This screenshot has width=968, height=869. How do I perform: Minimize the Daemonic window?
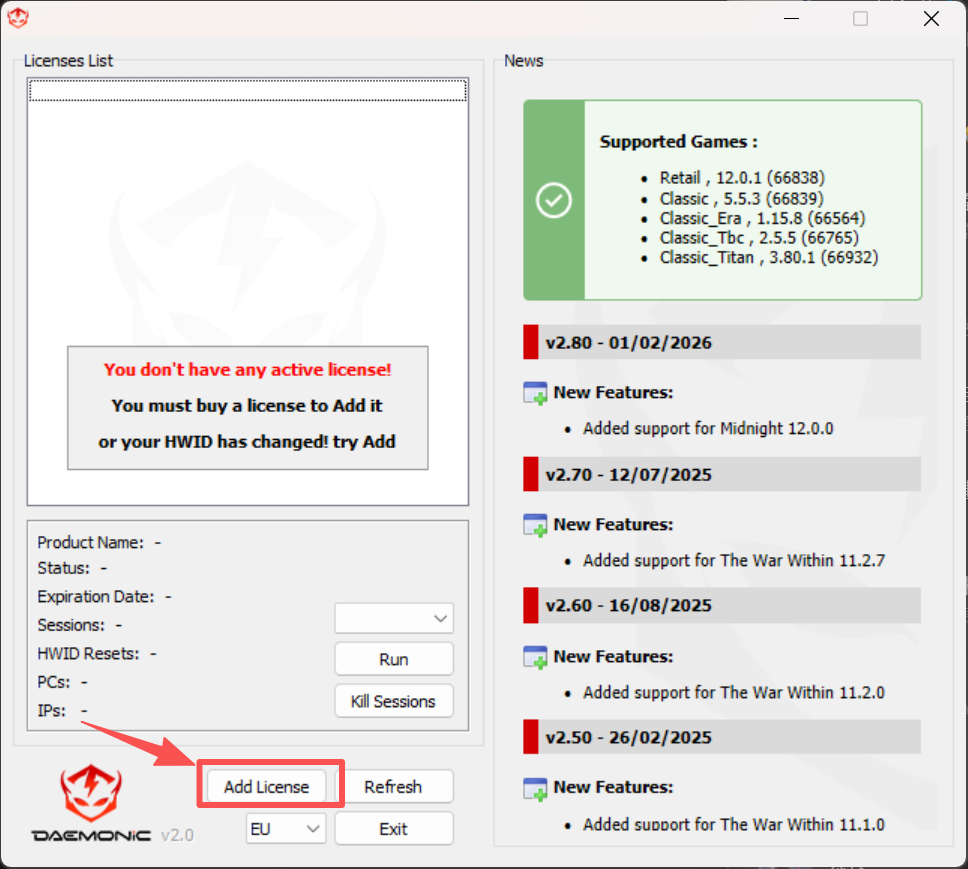(791, 19)
